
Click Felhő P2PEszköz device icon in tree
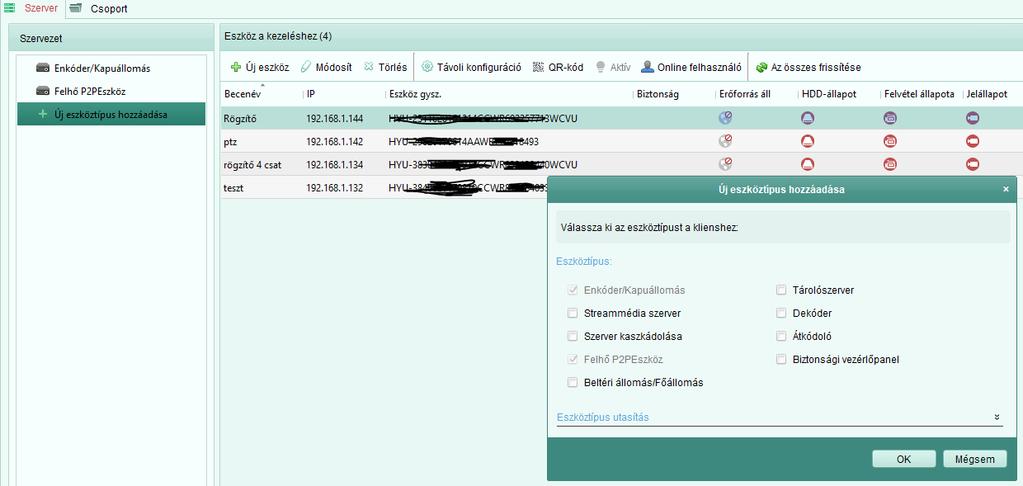click(43, 91)
